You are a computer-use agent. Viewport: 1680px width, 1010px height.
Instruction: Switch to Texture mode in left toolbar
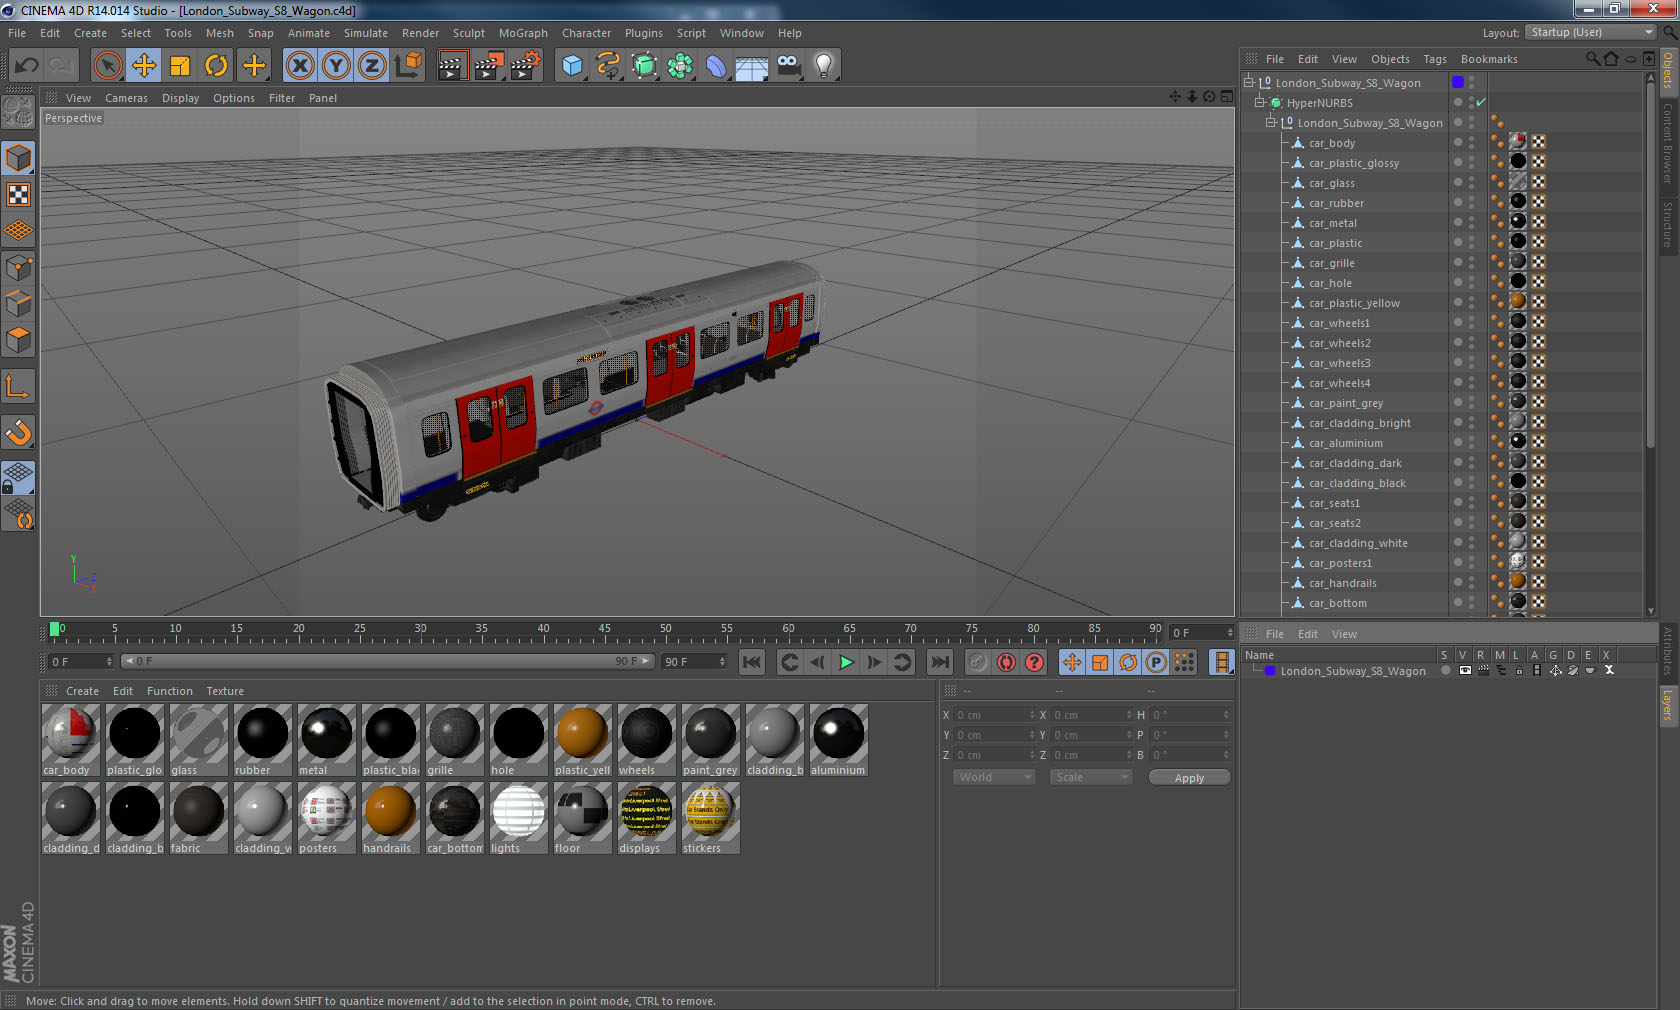click(x=18, y=194)
